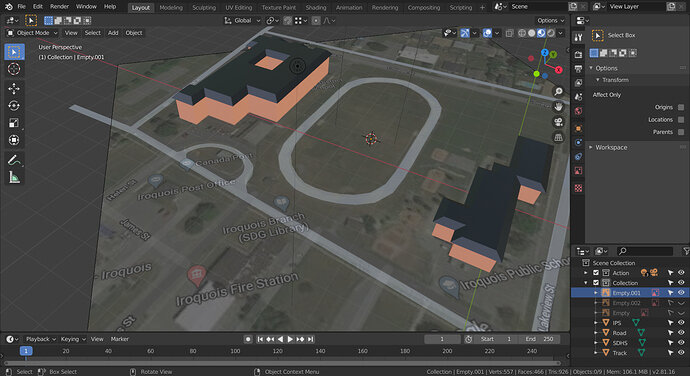Select the Transform tool

coord(14,140)
